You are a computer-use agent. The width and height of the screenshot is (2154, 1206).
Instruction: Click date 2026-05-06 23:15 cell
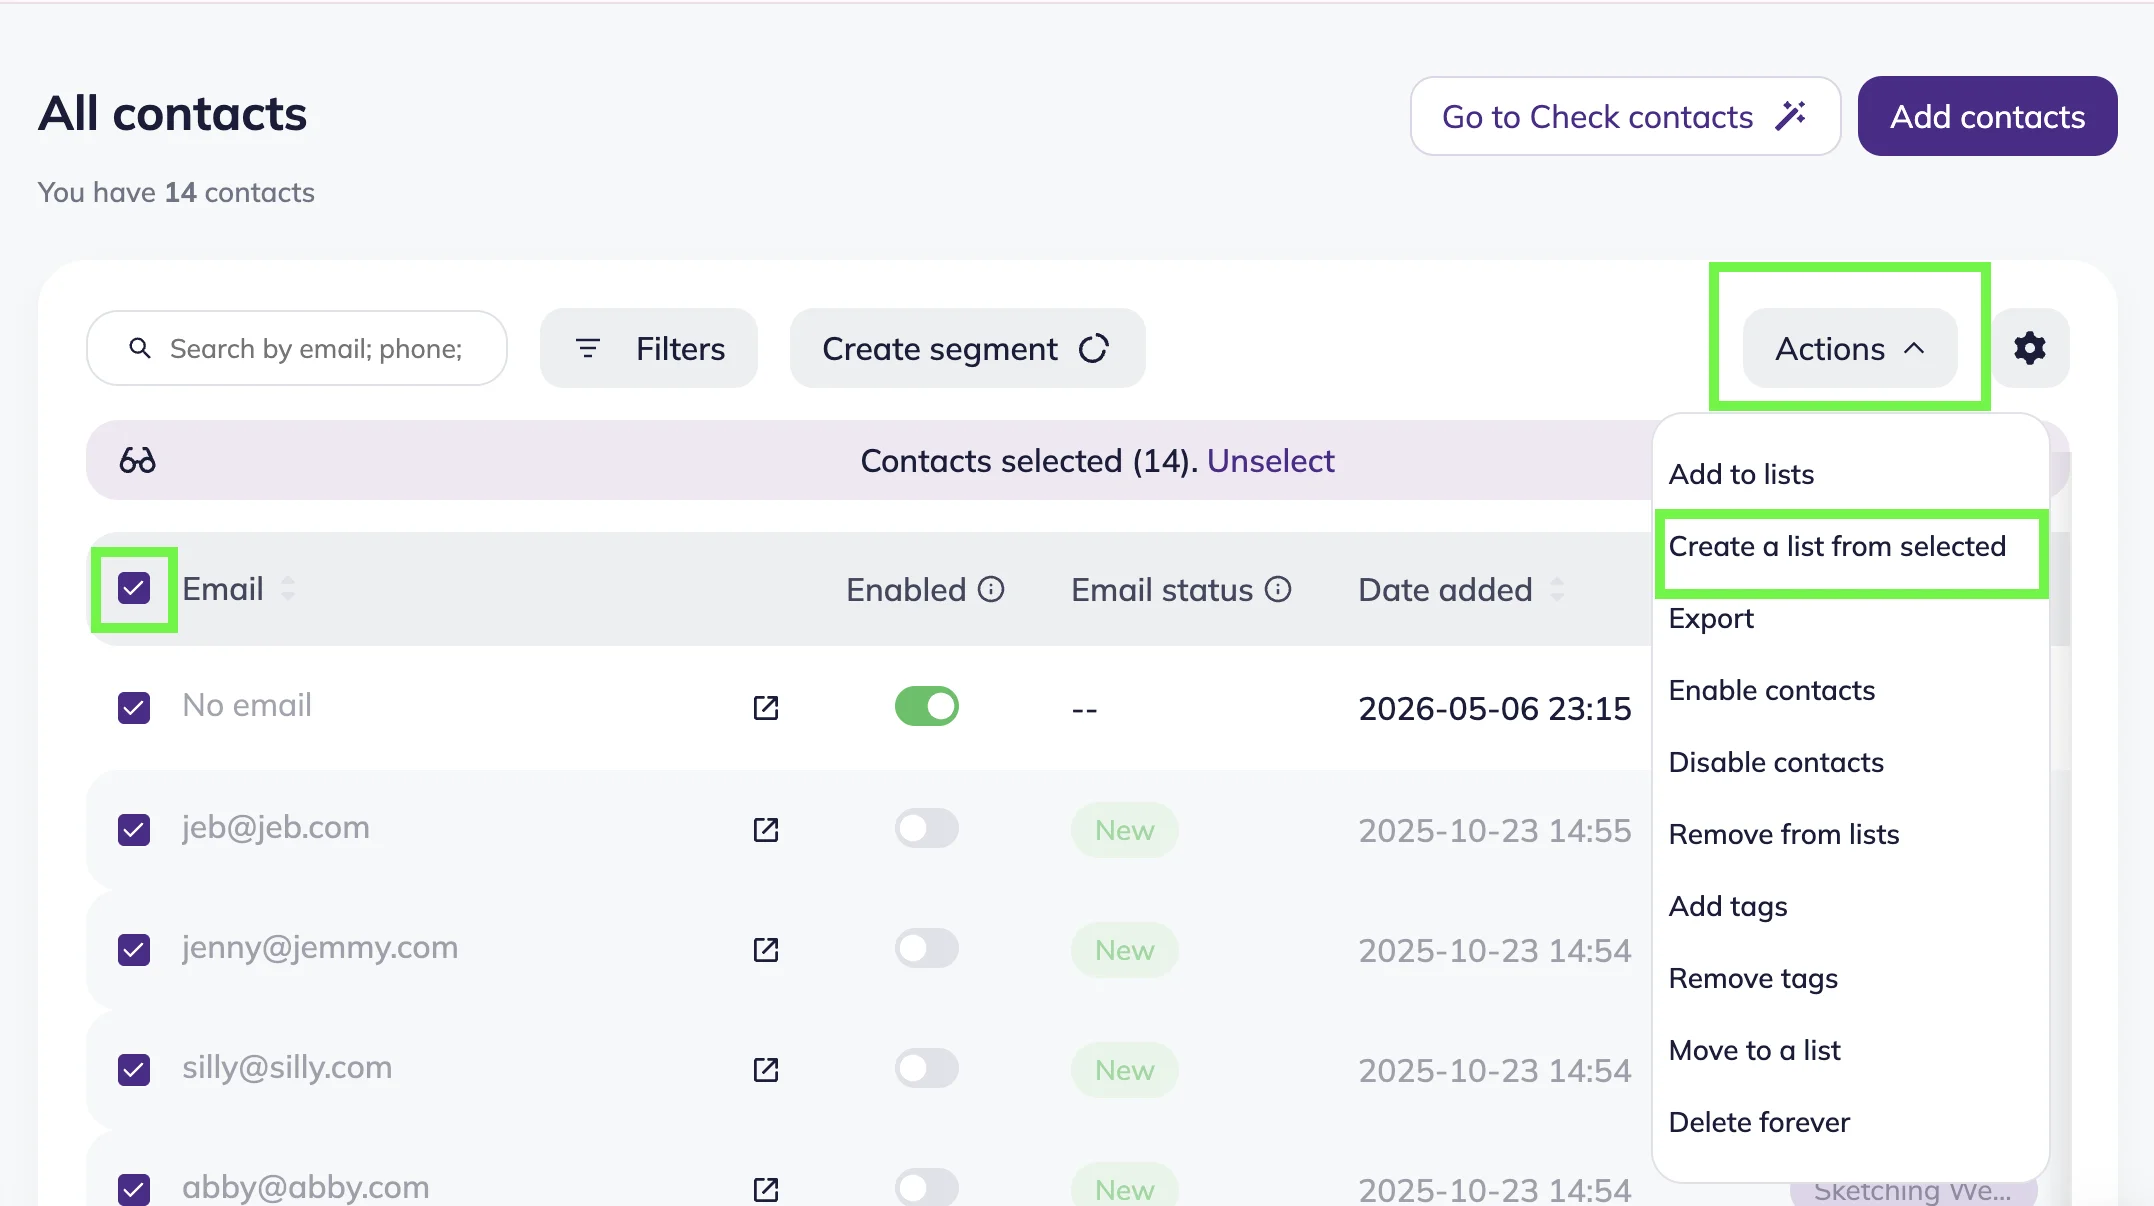tap(1494, 708)
